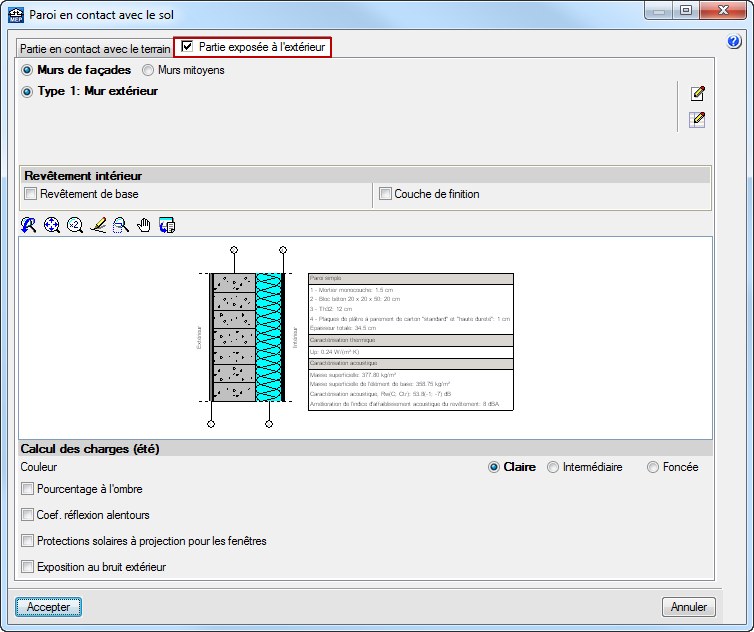The height and width of the screenshot is (632, 754).
Task: Maximize the dialog window
Action: pyautogui.click(x=686, y=11)
